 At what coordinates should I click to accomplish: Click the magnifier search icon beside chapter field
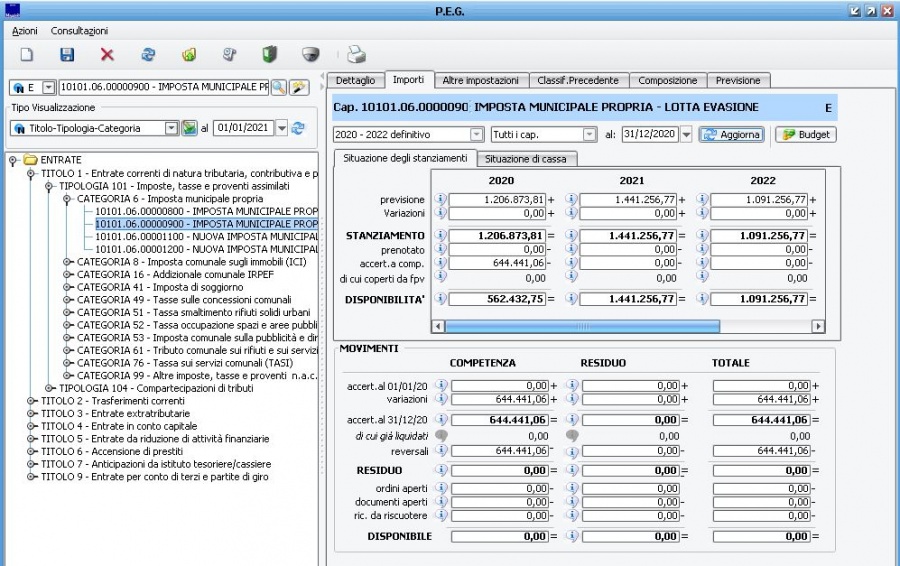tap(279, 88)
